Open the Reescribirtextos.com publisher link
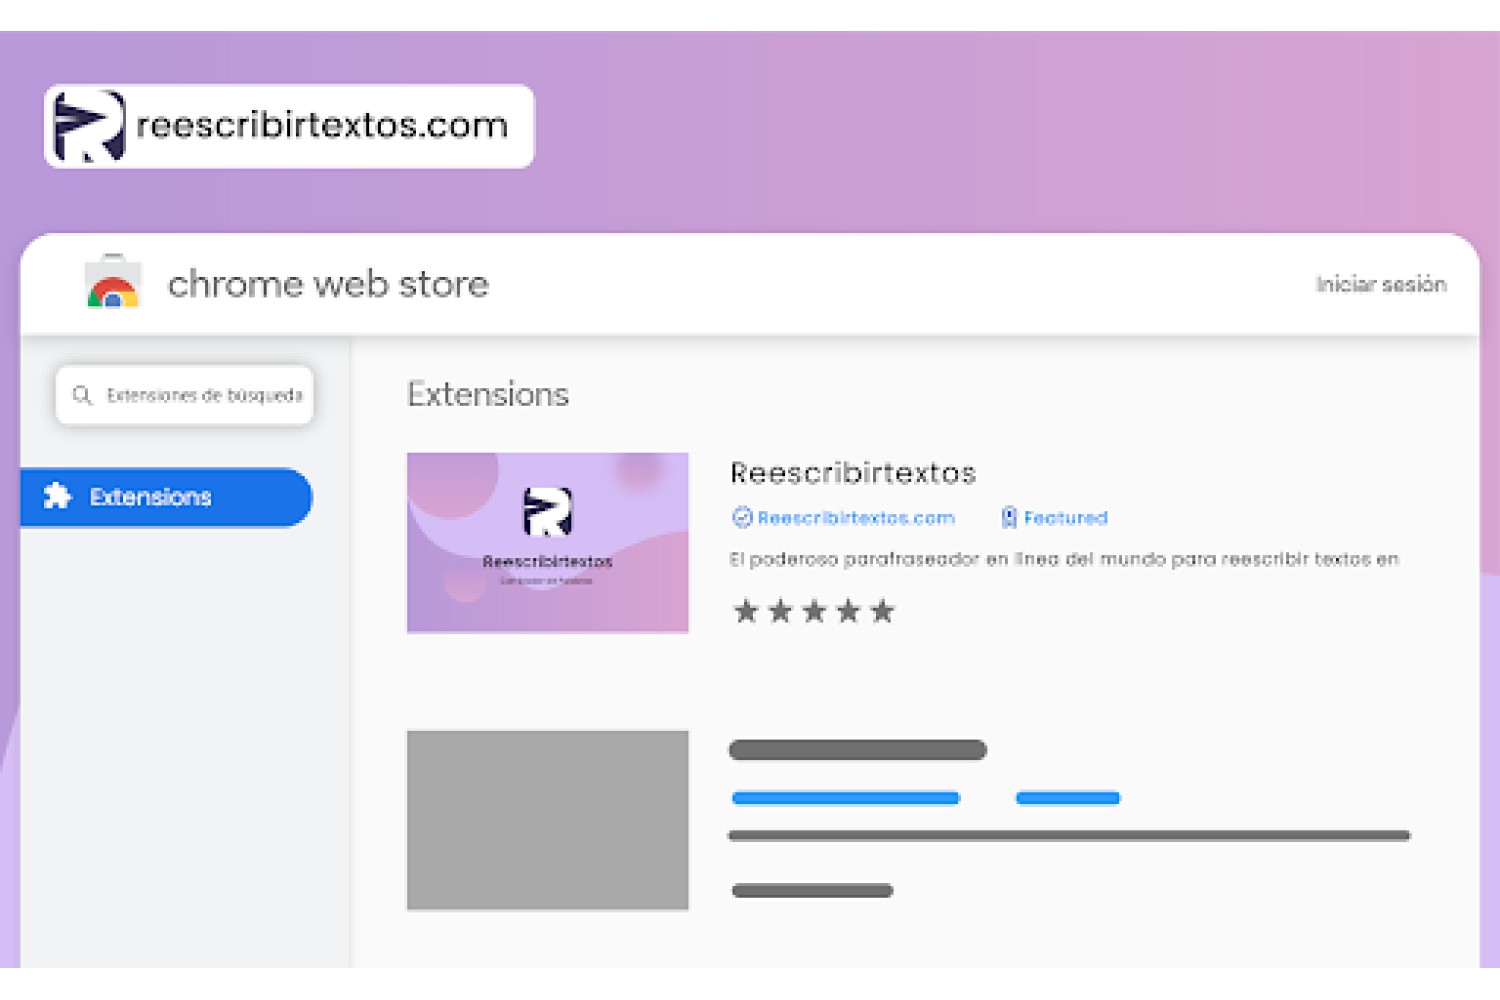Viewport: 1500px width, 1000px height. pos(856,518)
